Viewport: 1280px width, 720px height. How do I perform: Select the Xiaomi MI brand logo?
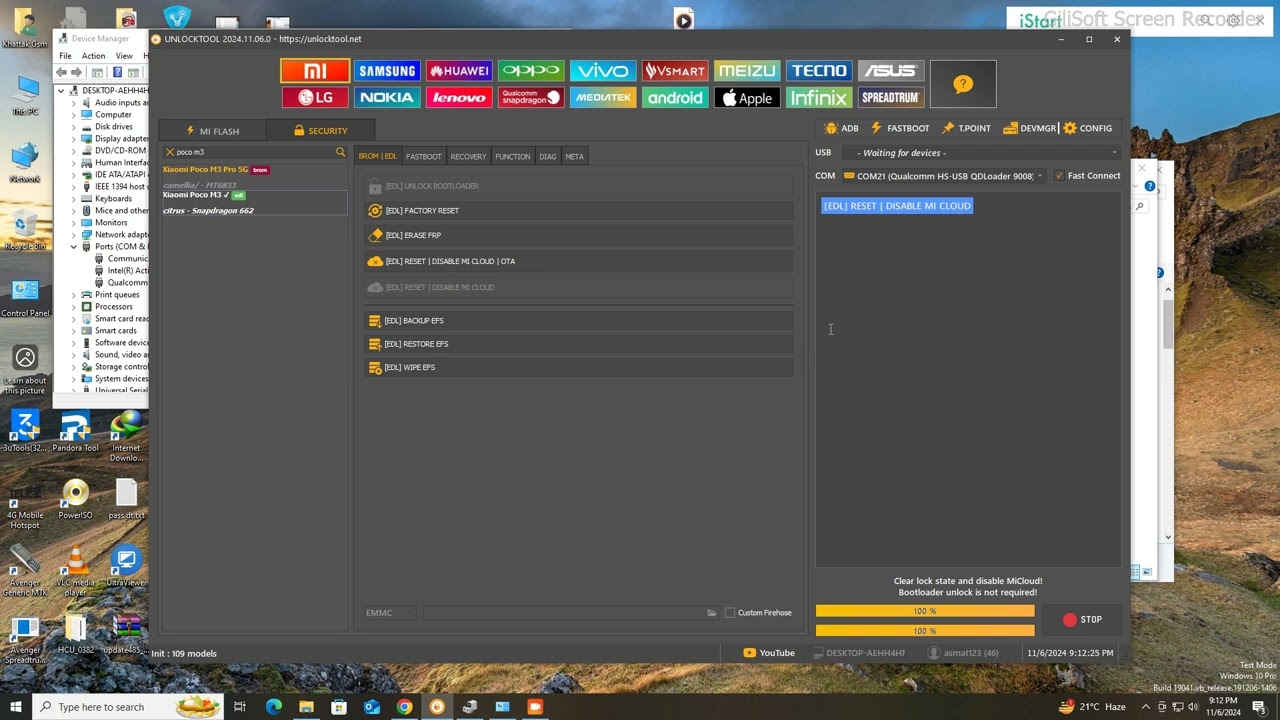coord(315,71)
